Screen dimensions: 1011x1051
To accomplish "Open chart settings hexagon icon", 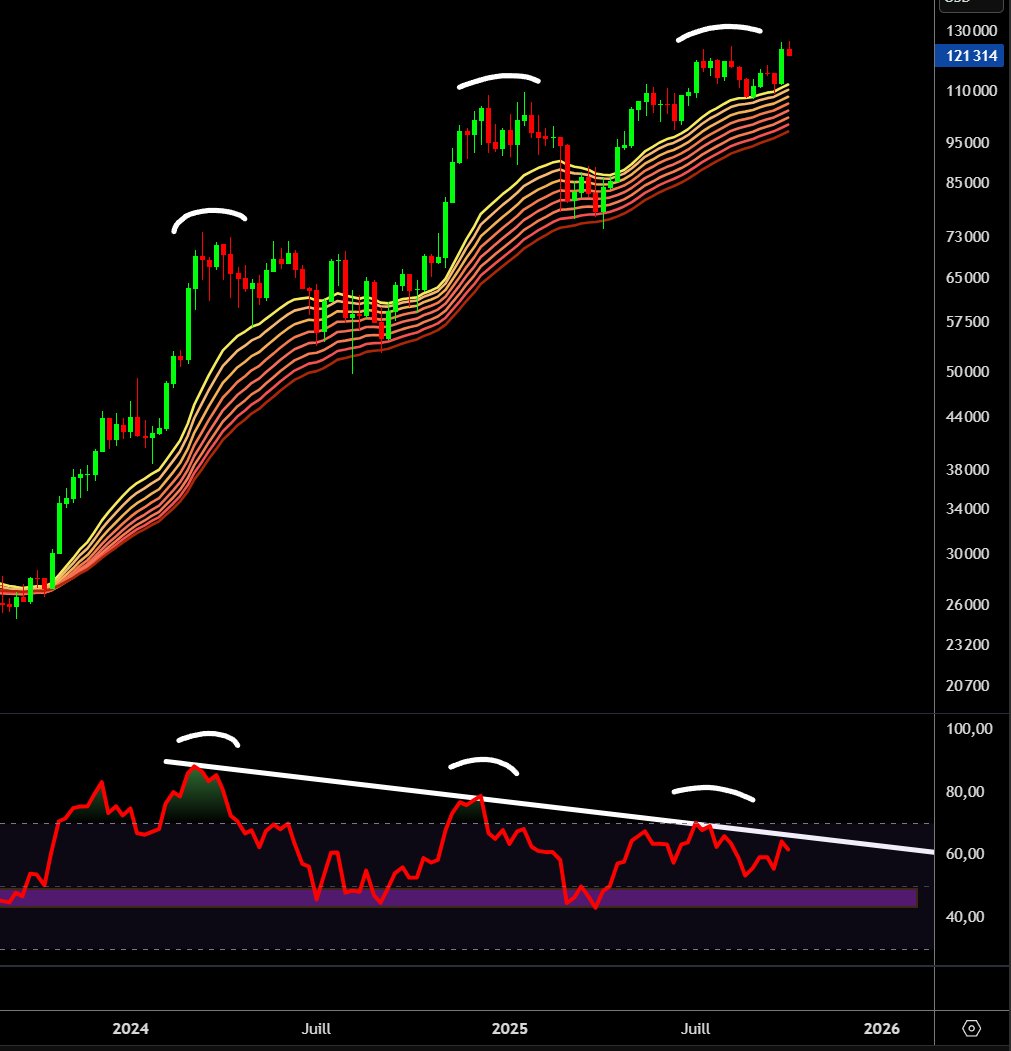I will pyautogui.click(x=971, y=1028).
